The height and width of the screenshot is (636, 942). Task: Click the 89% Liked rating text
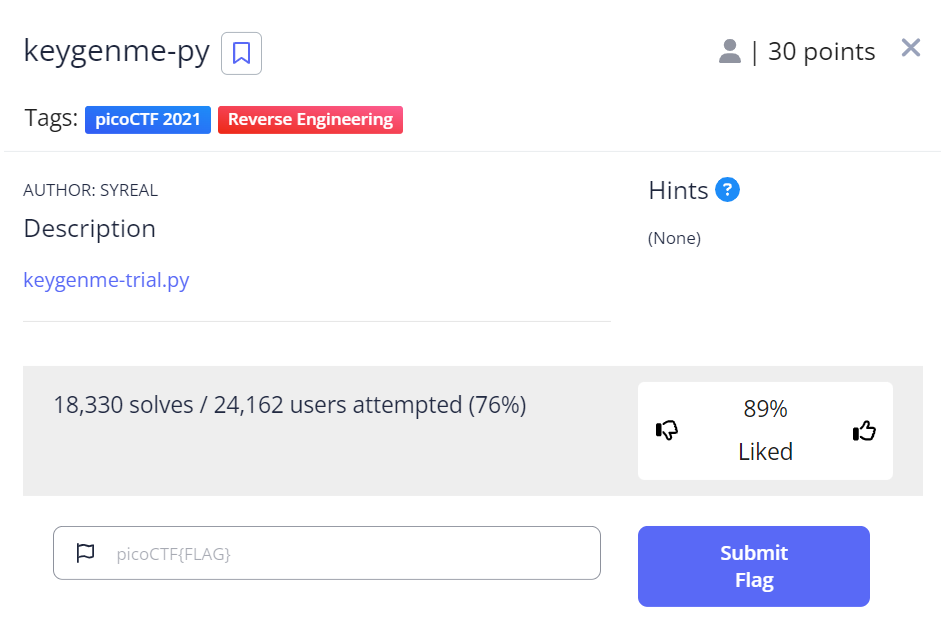coord(765,430)
